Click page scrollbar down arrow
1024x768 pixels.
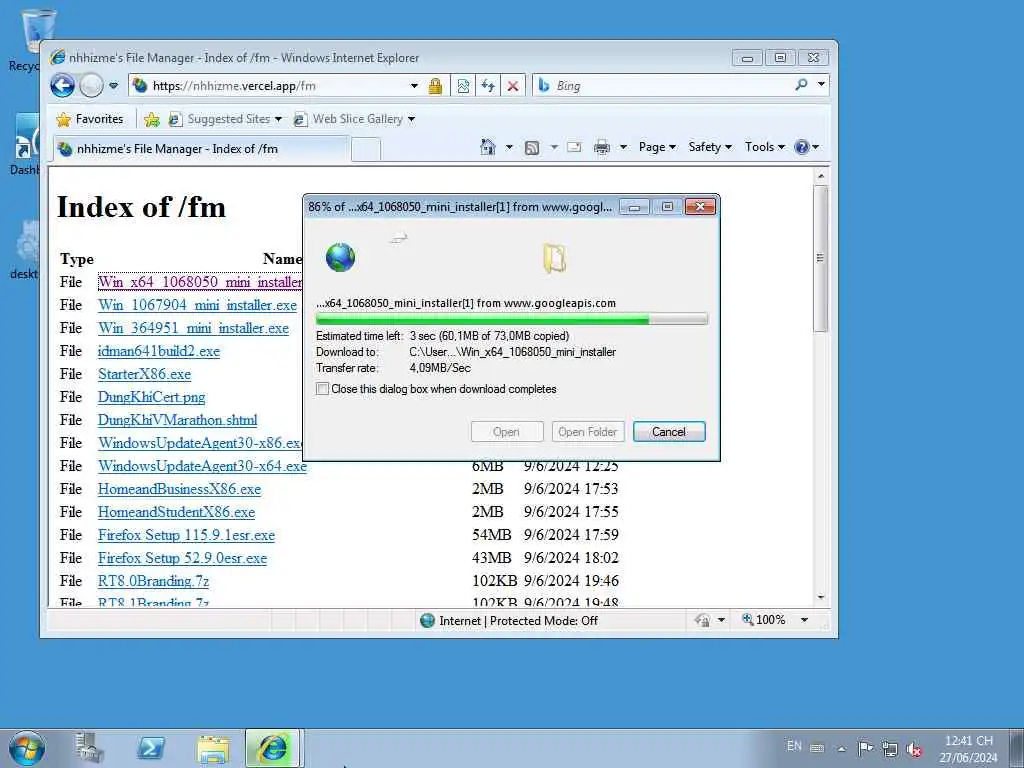821,598
